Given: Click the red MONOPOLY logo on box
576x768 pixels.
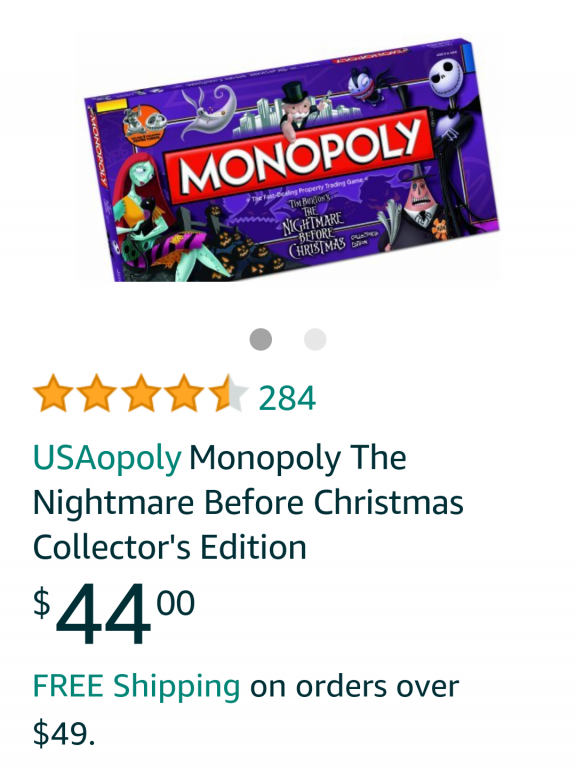Looking at the screenshot, I should 297,158.
